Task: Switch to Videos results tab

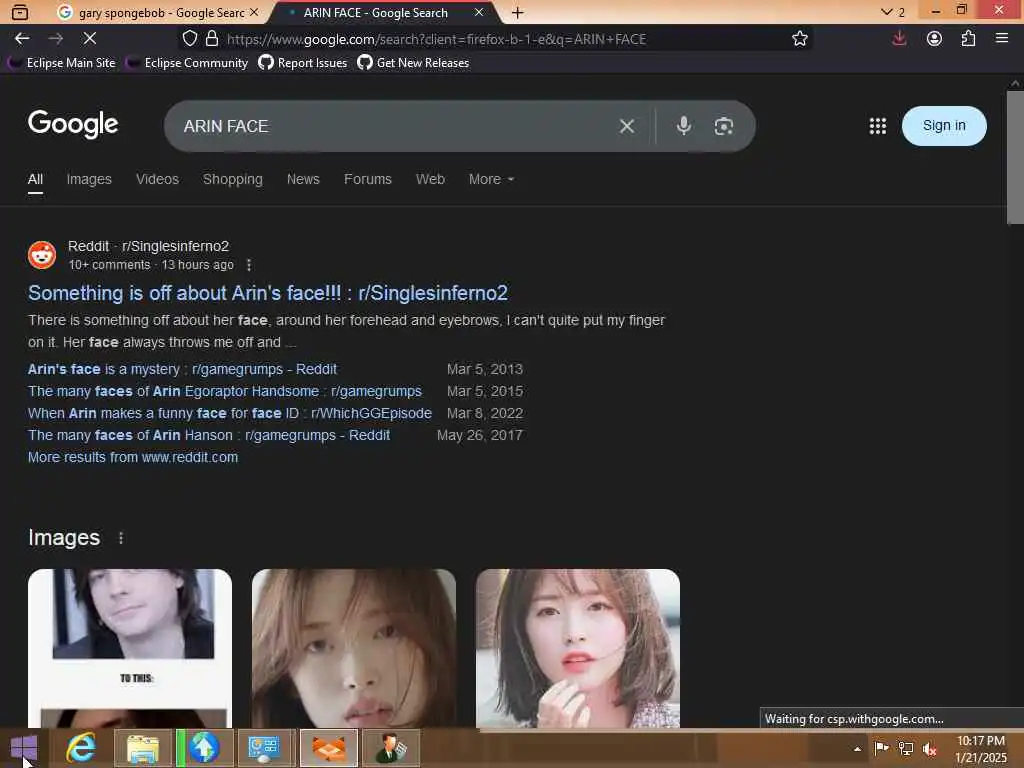Action: tap(157, 179)
